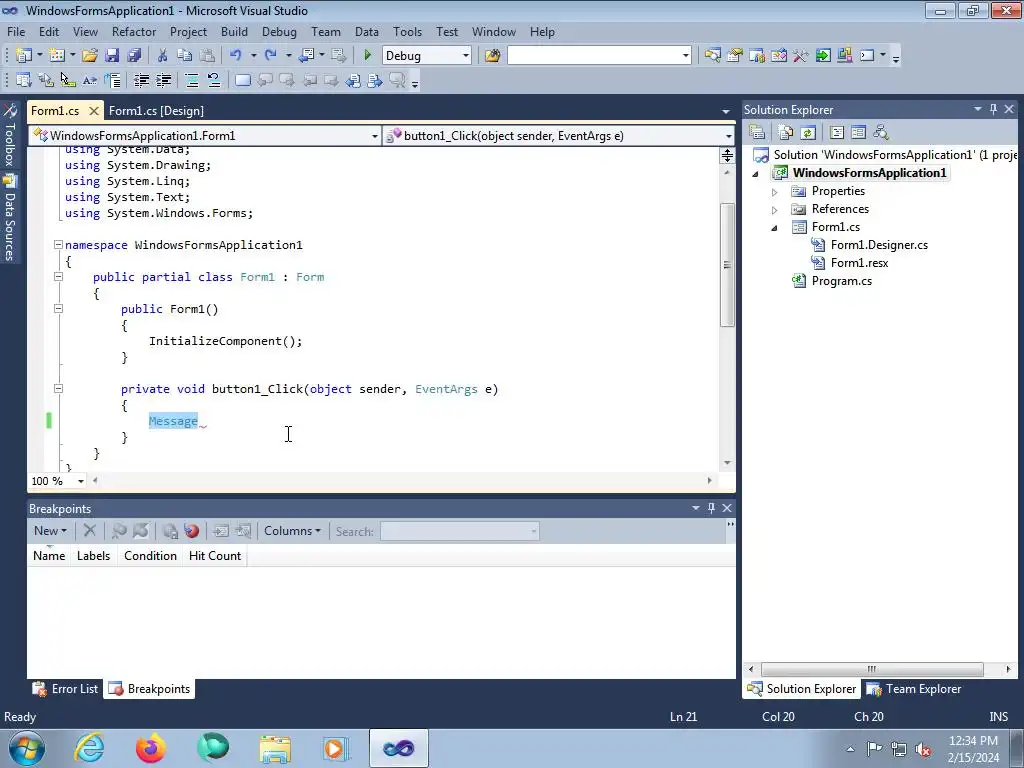Switch to the Form1.cs [Design] tab
Viewport: 1024px width, 768px height.
click(x=156, y=110)
